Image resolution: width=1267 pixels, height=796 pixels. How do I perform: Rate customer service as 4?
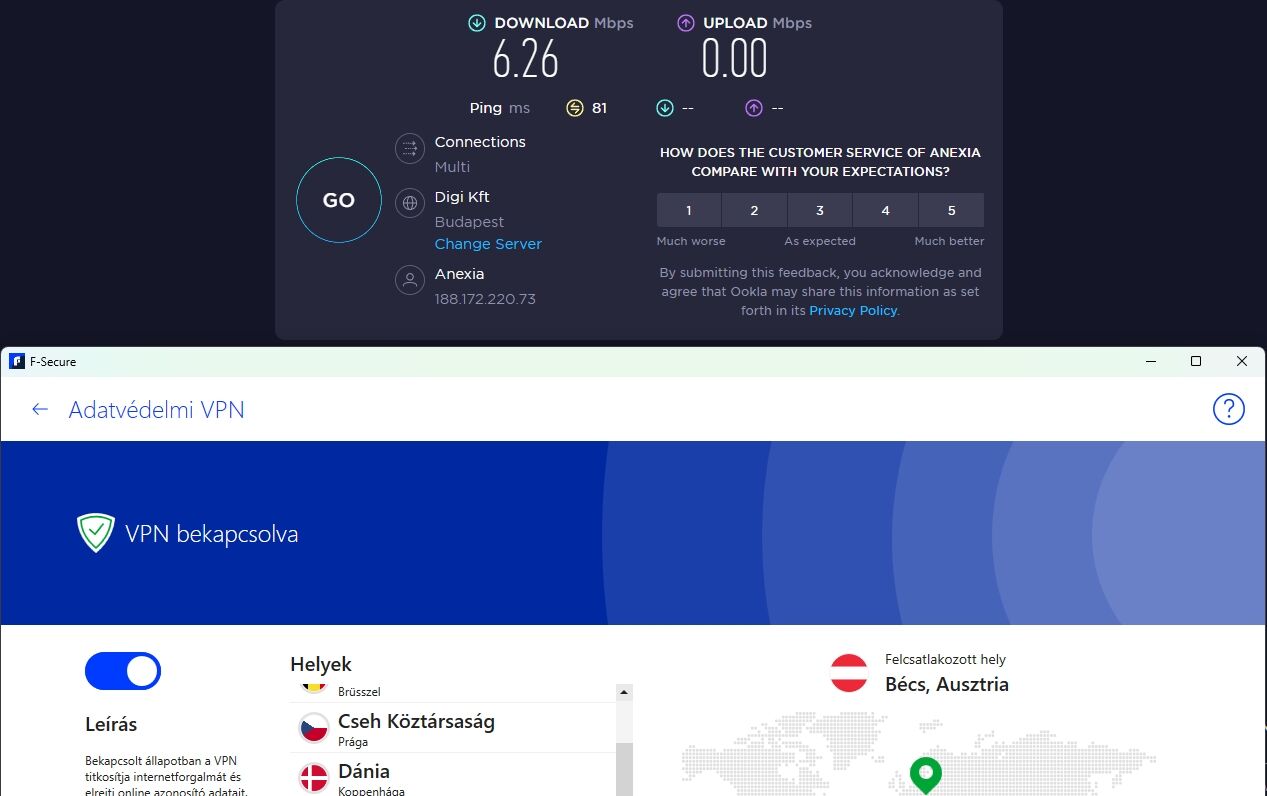(x=885, y=211)
